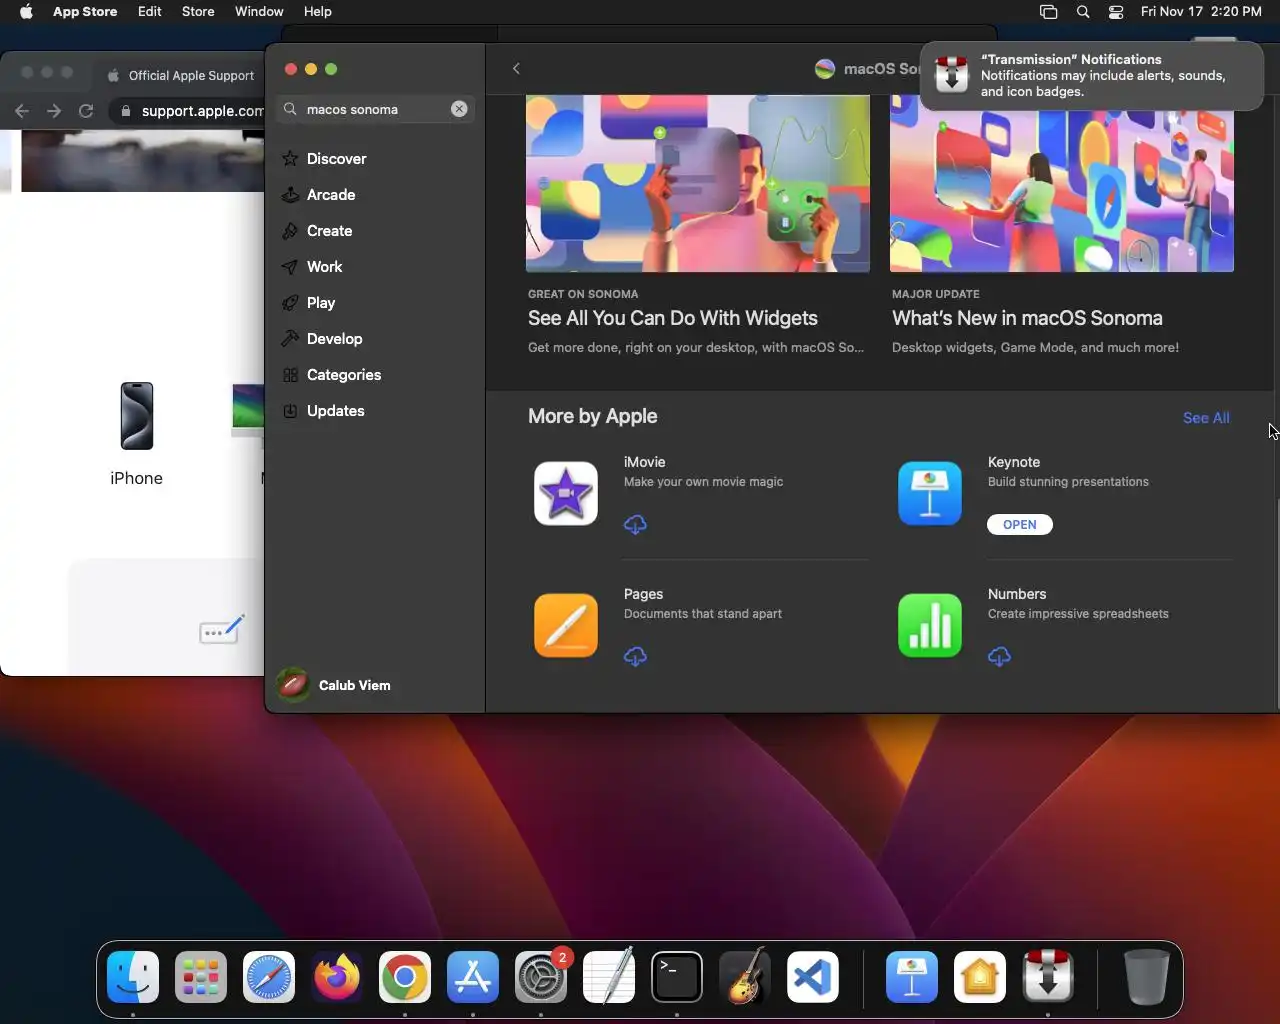
Task: Click the Numbers app name
Action: 1017,594
